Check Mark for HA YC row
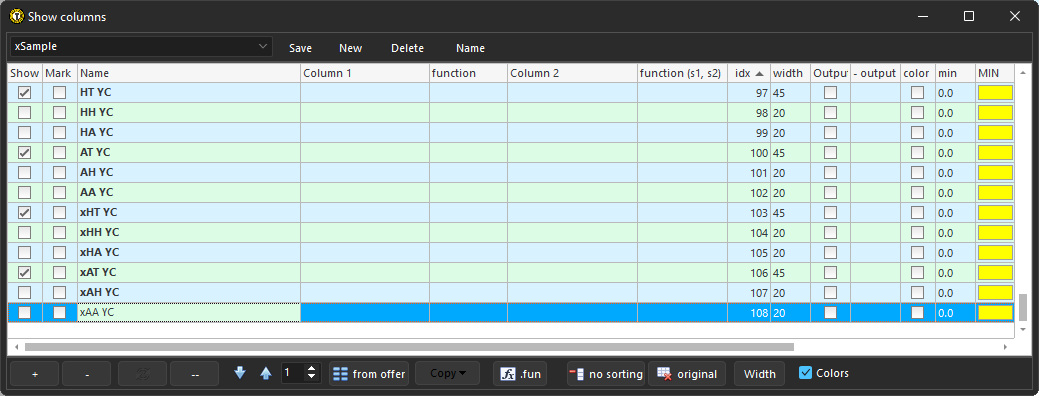The image size is (1039, 396). 60,132
